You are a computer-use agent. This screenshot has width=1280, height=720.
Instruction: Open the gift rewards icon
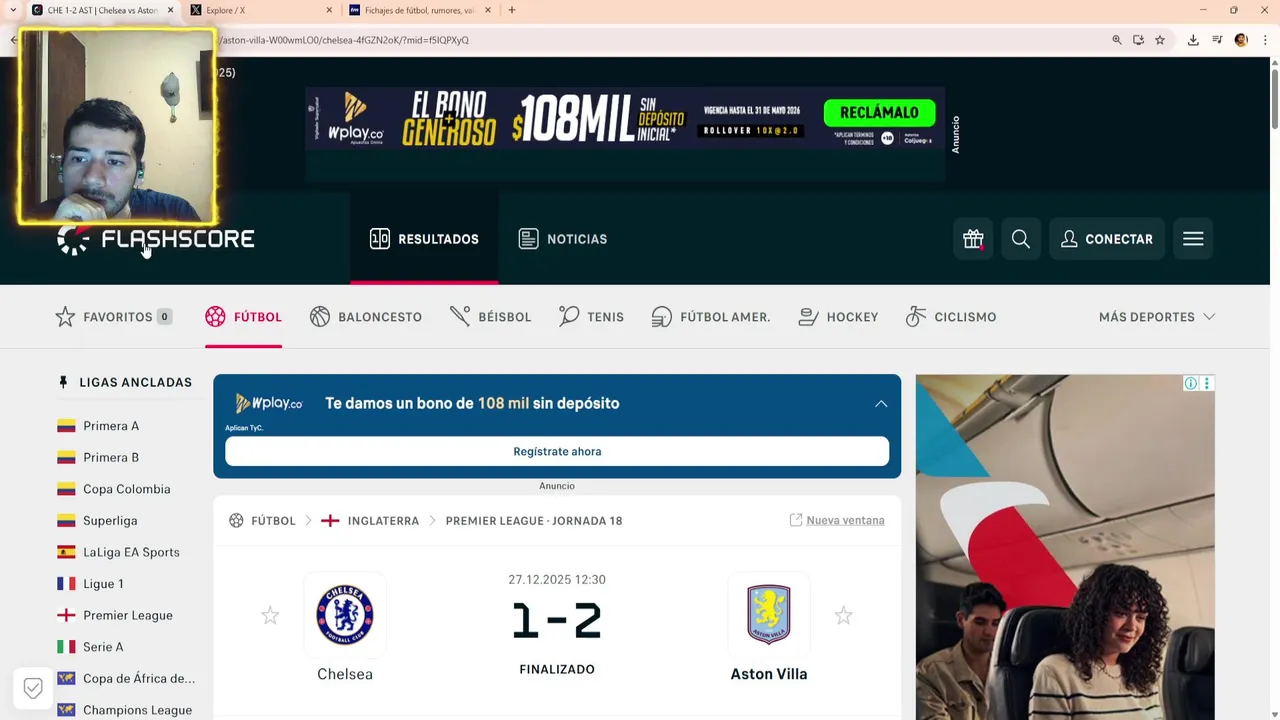pyautogui.click(x=973, y=239)
